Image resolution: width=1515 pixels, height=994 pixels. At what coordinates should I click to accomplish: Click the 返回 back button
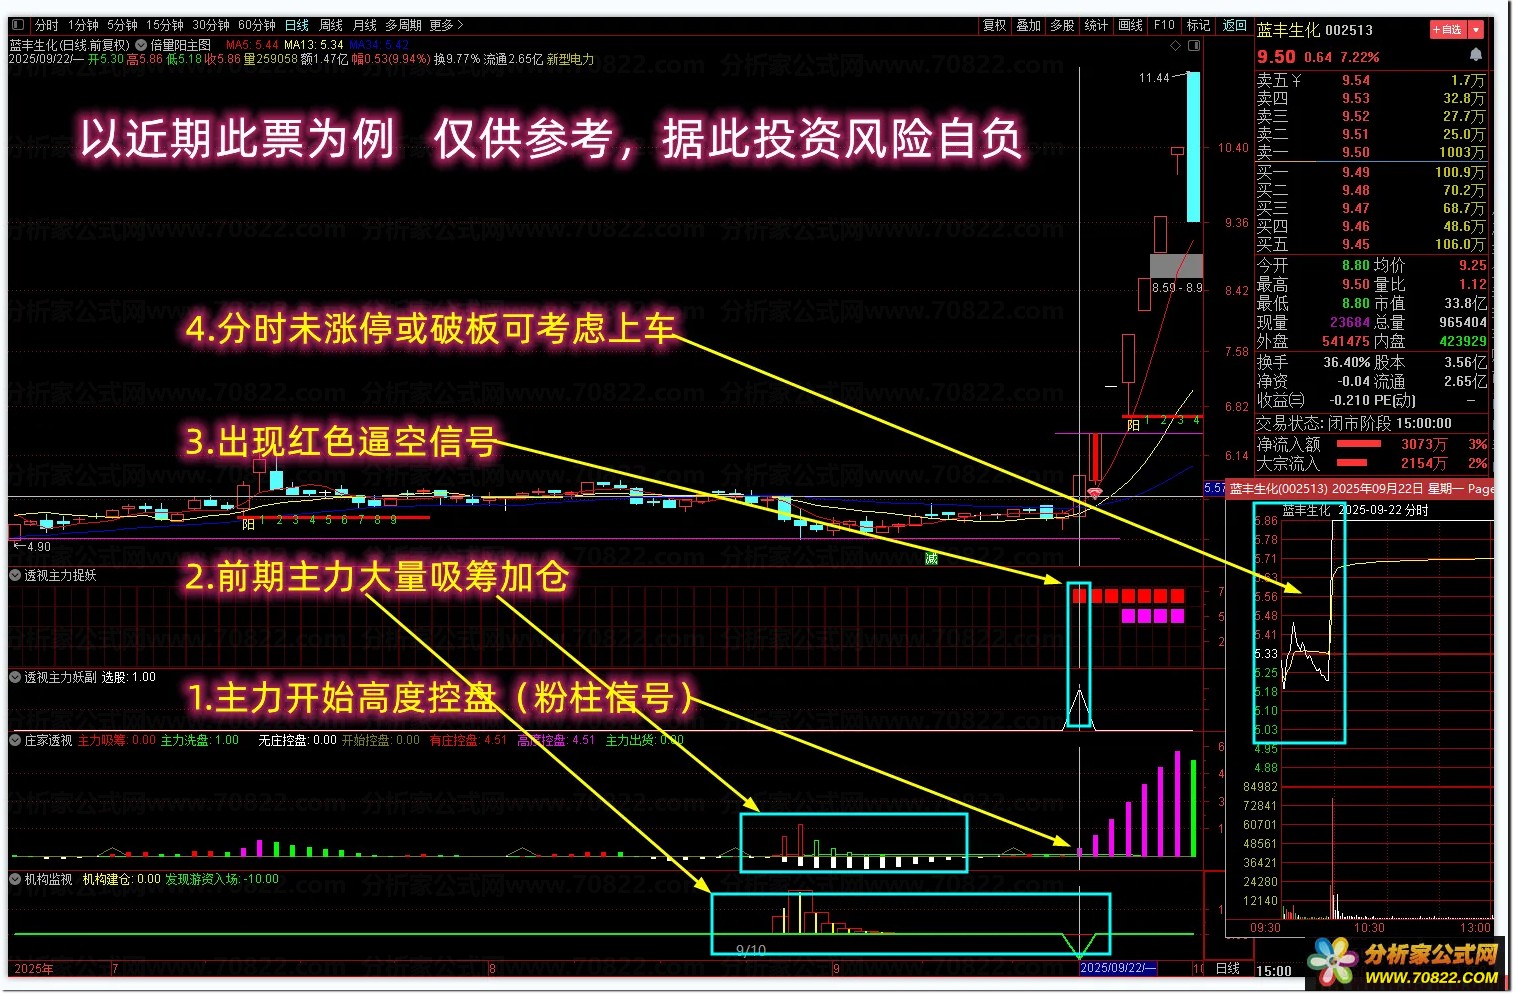click(x=1235, y=25)
